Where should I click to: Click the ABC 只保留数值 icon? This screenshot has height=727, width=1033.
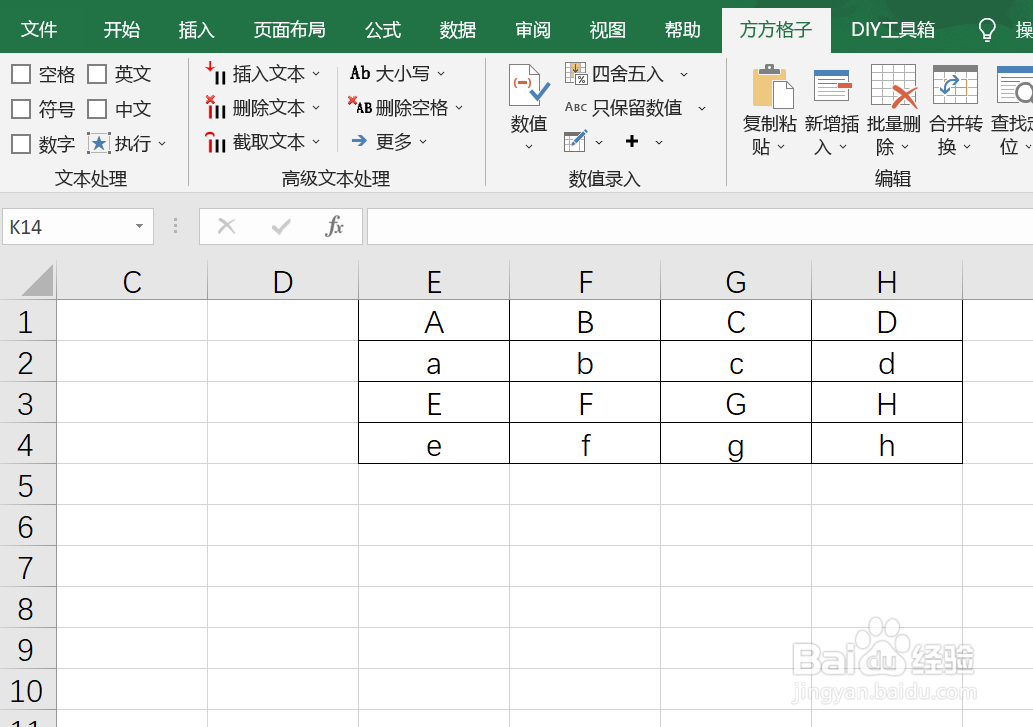(x=576, y=107)
